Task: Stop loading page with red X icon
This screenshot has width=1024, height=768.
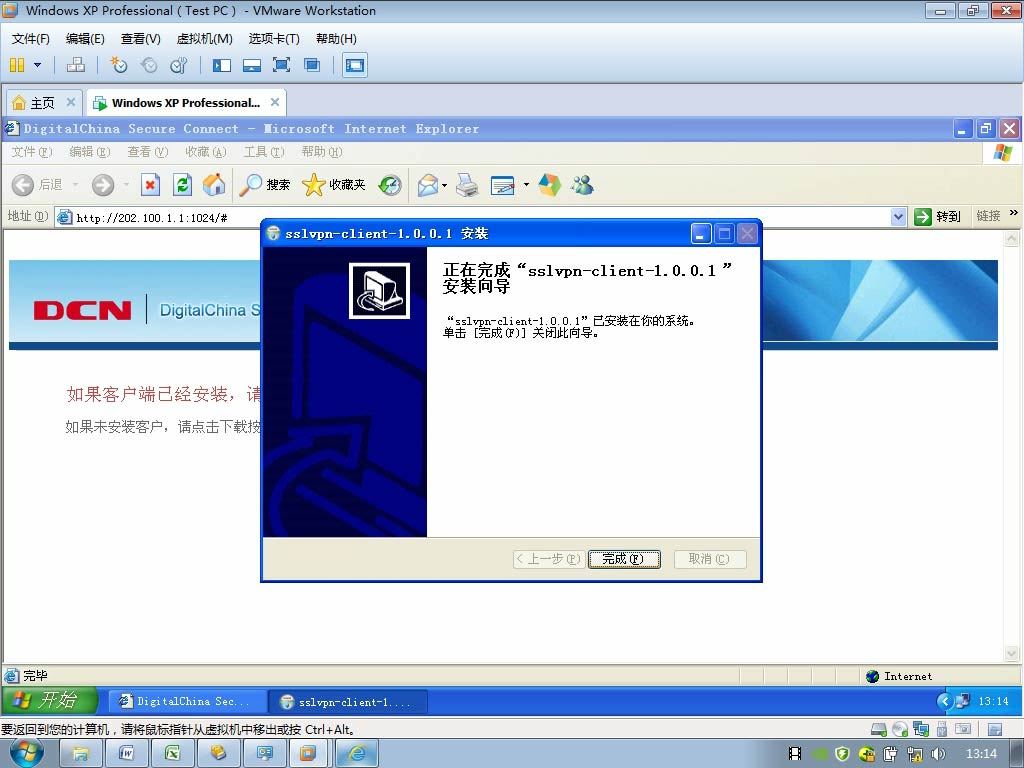Action: point(150,185)
